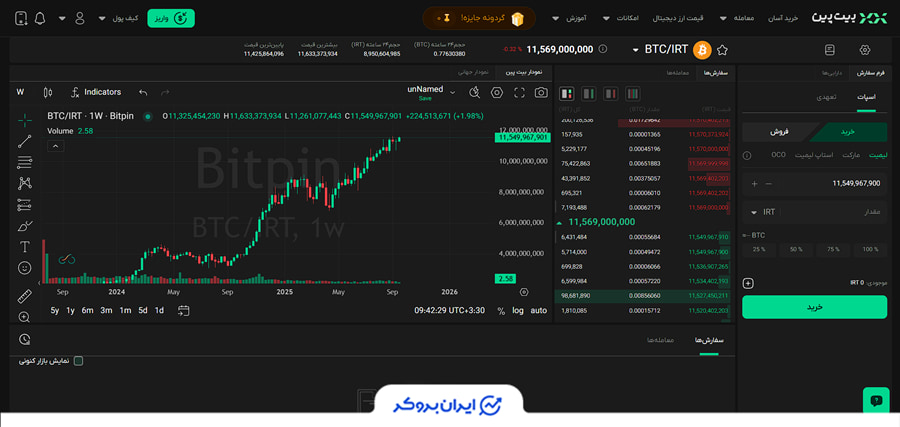Screen dimensions: 900x427
Task: Toggle auto scale on chart
Action: coord(539,311)
